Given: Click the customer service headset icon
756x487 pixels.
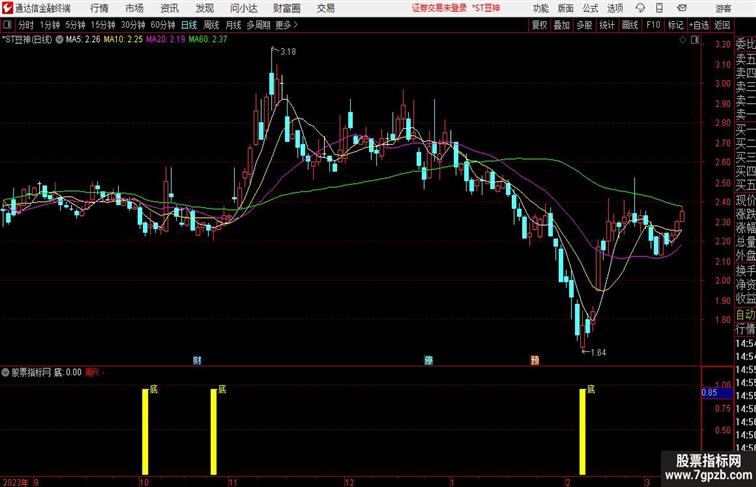Looking at the screenshot, I should pos(640,8).
